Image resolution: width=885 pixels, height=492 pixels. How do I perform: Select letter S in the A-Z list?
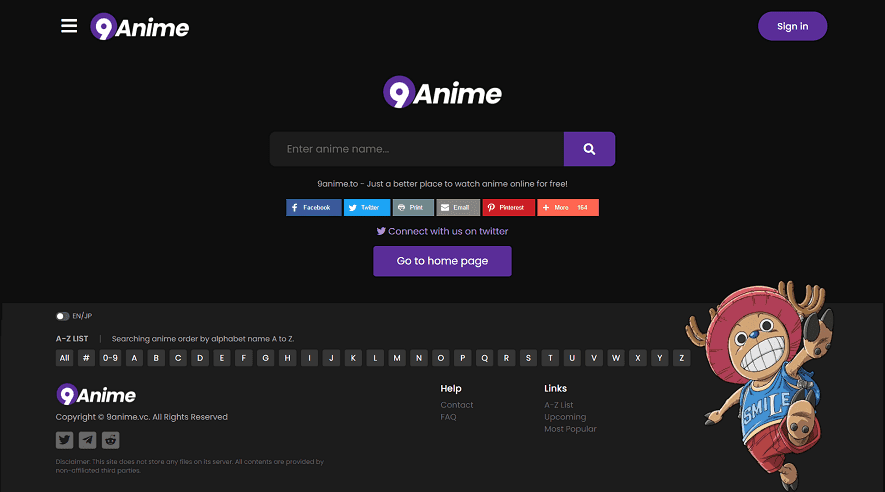point(528,358)
